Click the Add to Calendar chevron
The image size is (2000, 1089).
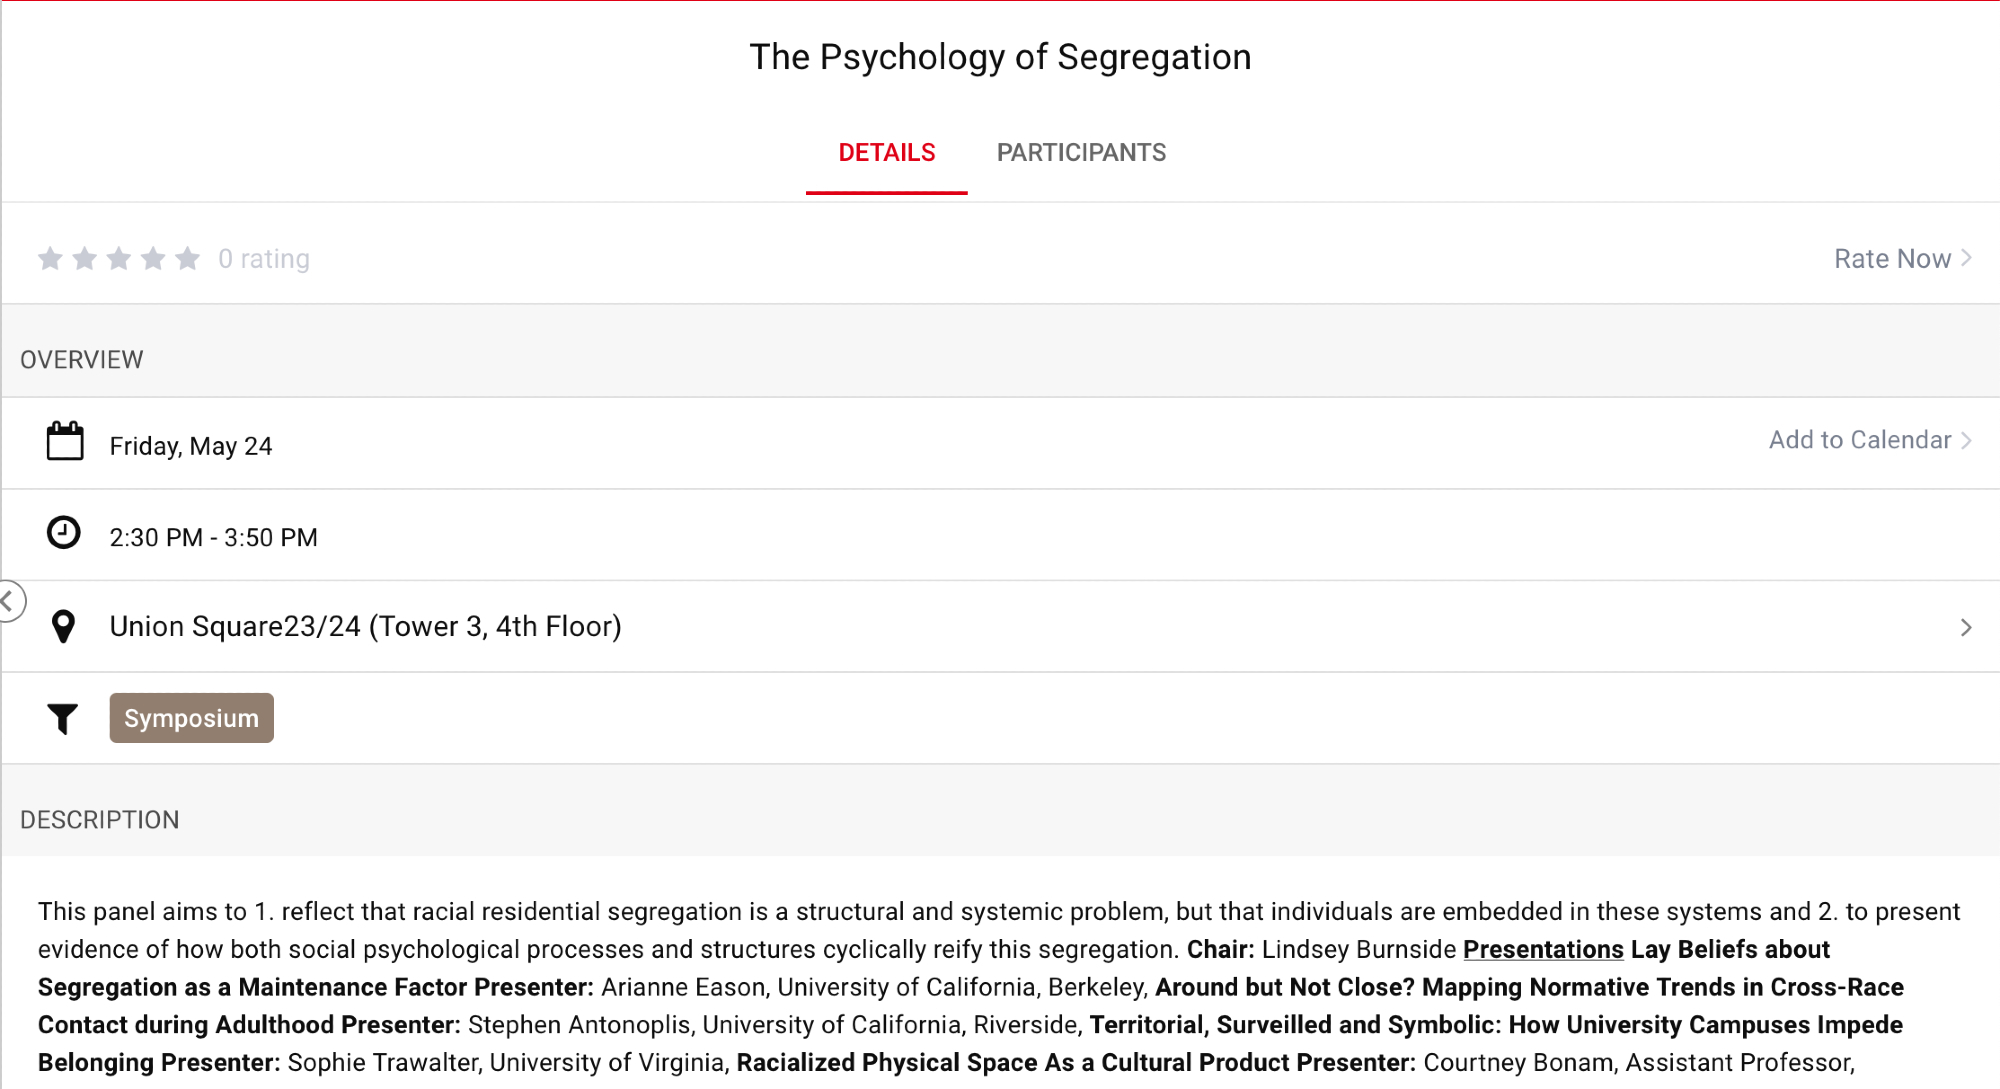point(1967,440)
